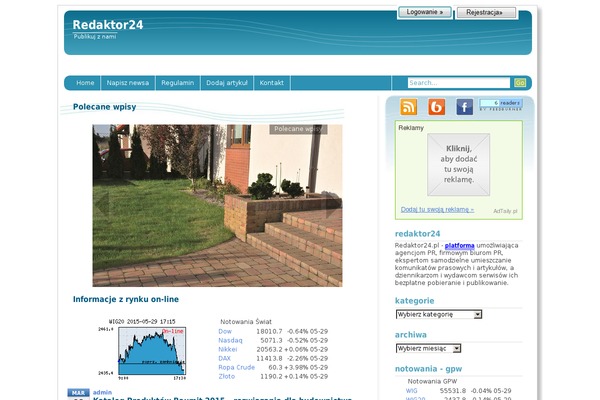Image resolution: width=600 pixels, height=400 pixels.
Task: Focus the Search input field
Action: click(459, 83)
